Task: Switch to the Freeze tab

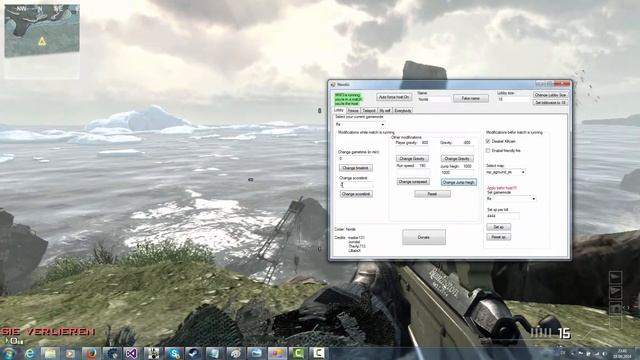Action: (x=353, y=111)
